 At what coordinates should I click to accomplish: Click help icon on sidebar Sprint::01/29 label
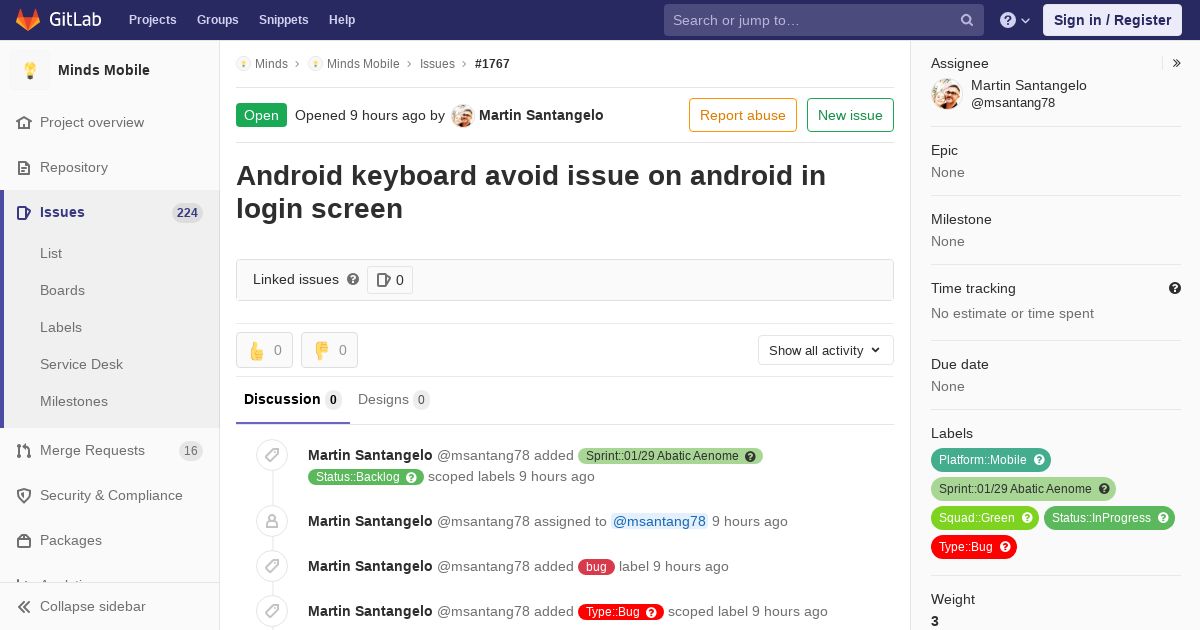(1104, 489)
